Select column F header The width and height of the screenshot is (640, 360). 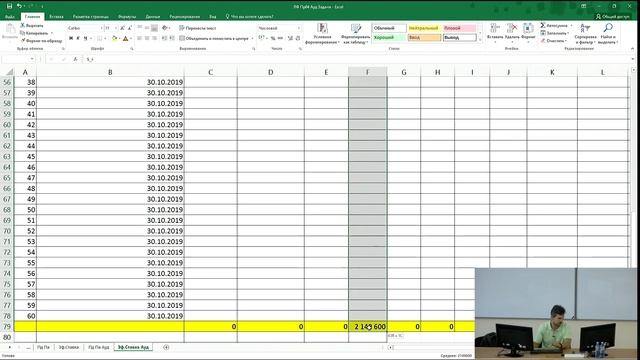coord(368,72)
